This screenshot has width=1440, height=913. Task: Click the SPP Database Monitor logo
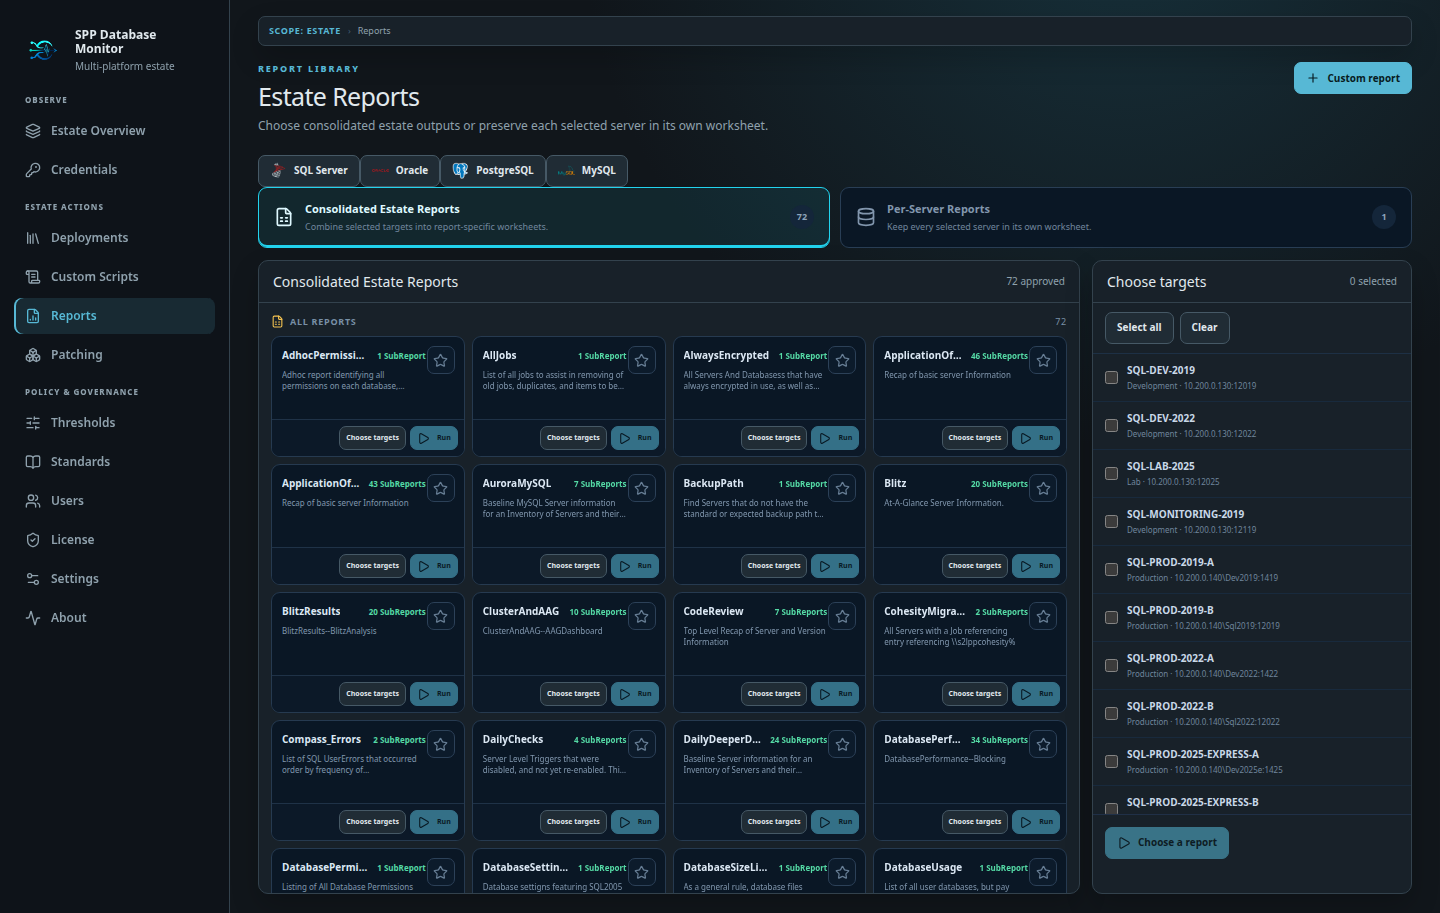coord(42,49)
